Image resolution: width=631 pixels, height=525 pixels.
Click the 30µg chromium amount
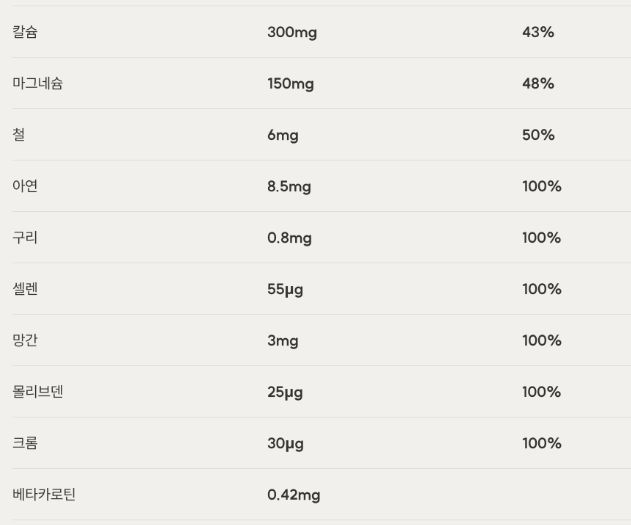point(286,443)
